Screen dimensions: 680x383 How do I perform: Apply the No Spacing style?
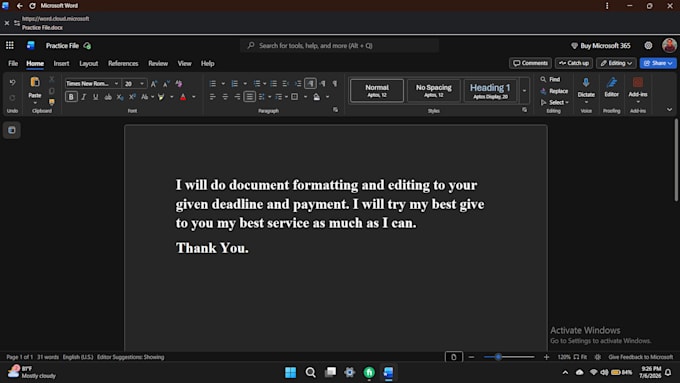[x=434, y=90]
